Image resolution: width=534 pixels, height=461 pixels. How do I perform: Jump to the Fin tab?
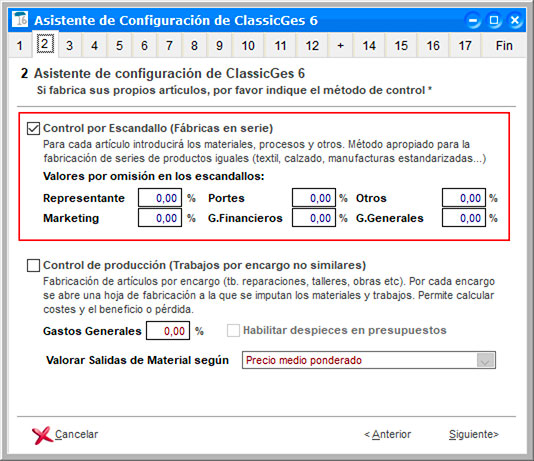pos(504,46)
